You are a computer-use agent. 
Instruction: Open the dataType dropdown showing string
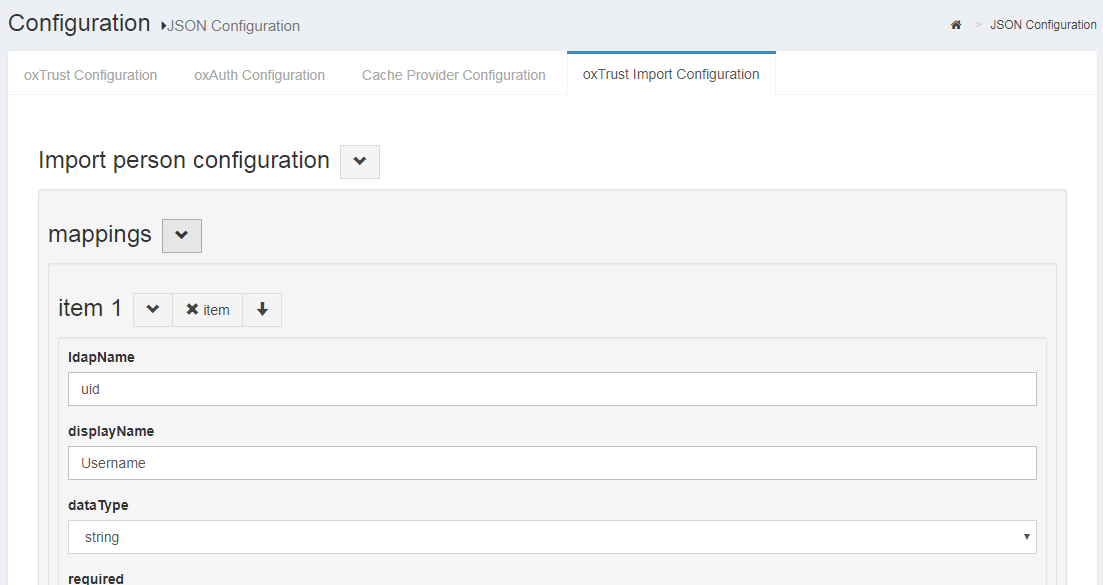(x=552, y=537)
